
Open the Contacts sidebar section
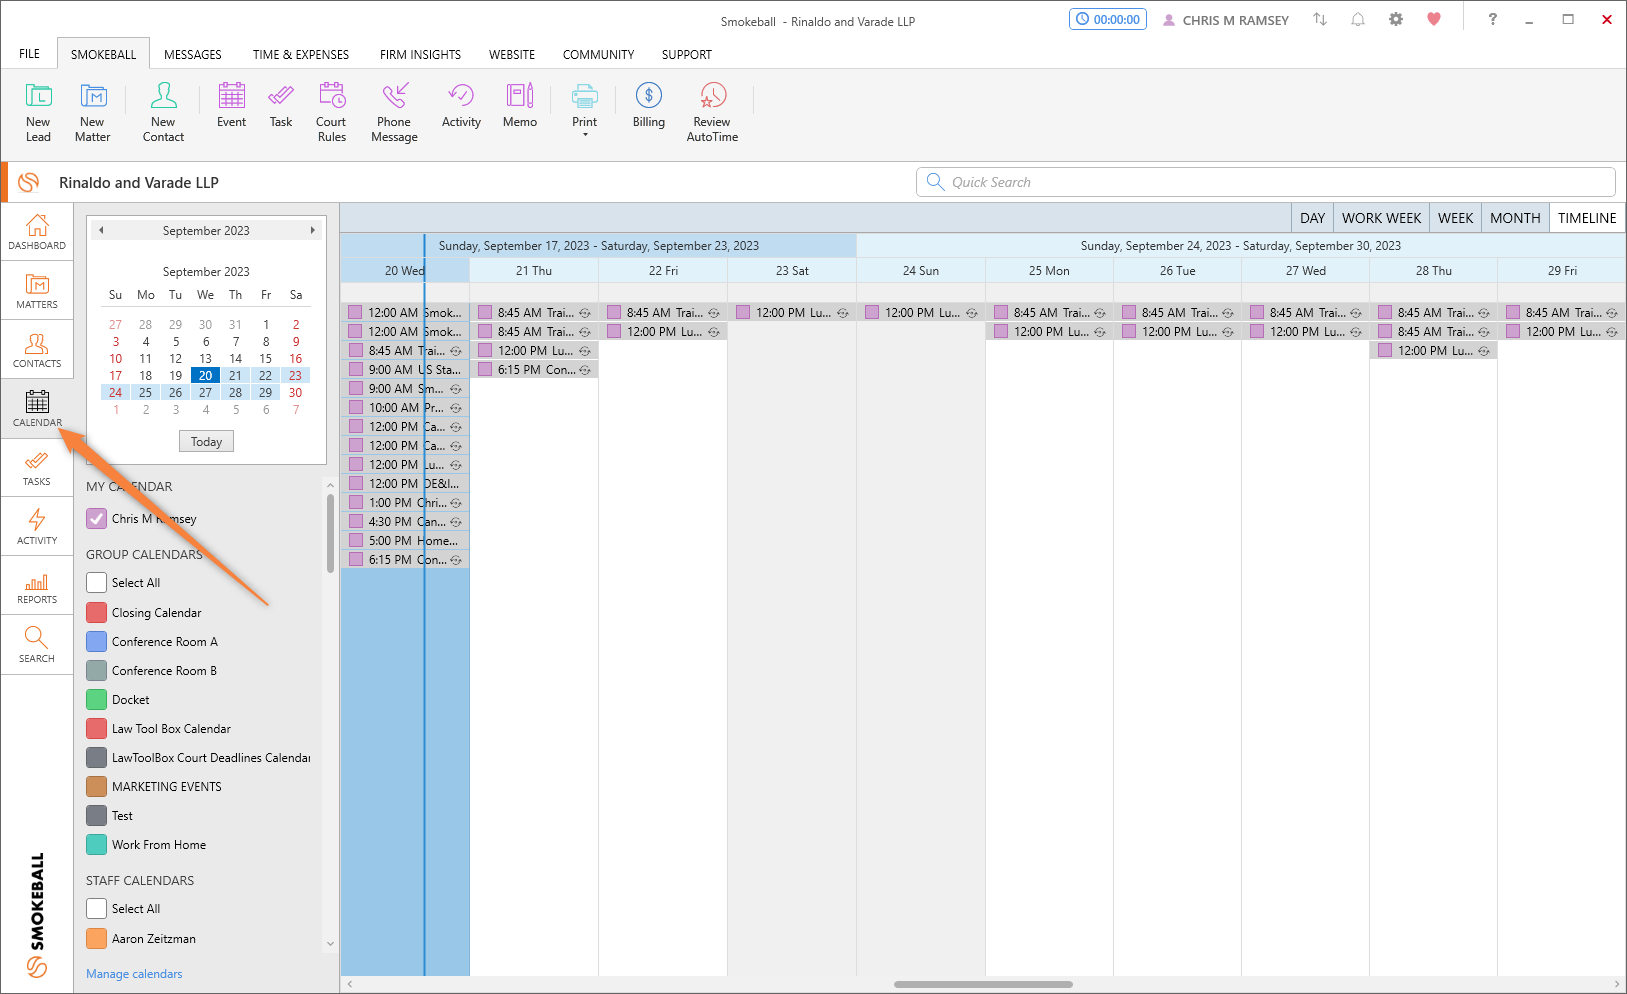[x=37, y=350]
